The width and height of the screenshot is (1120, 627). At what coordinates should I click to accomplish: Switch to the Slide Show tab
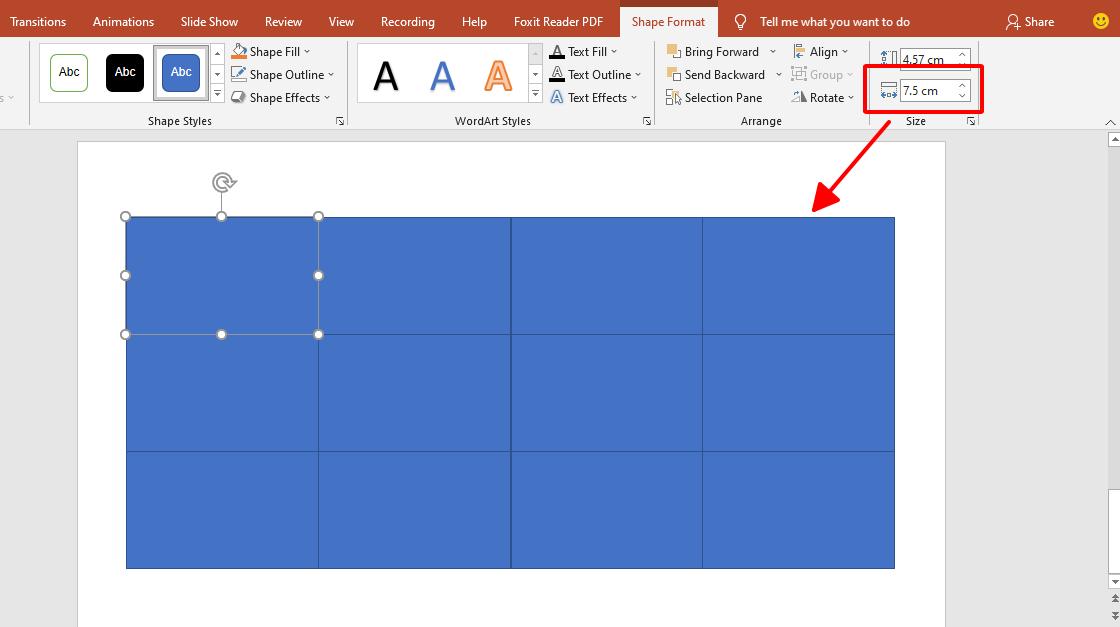[x=209, y=21]
